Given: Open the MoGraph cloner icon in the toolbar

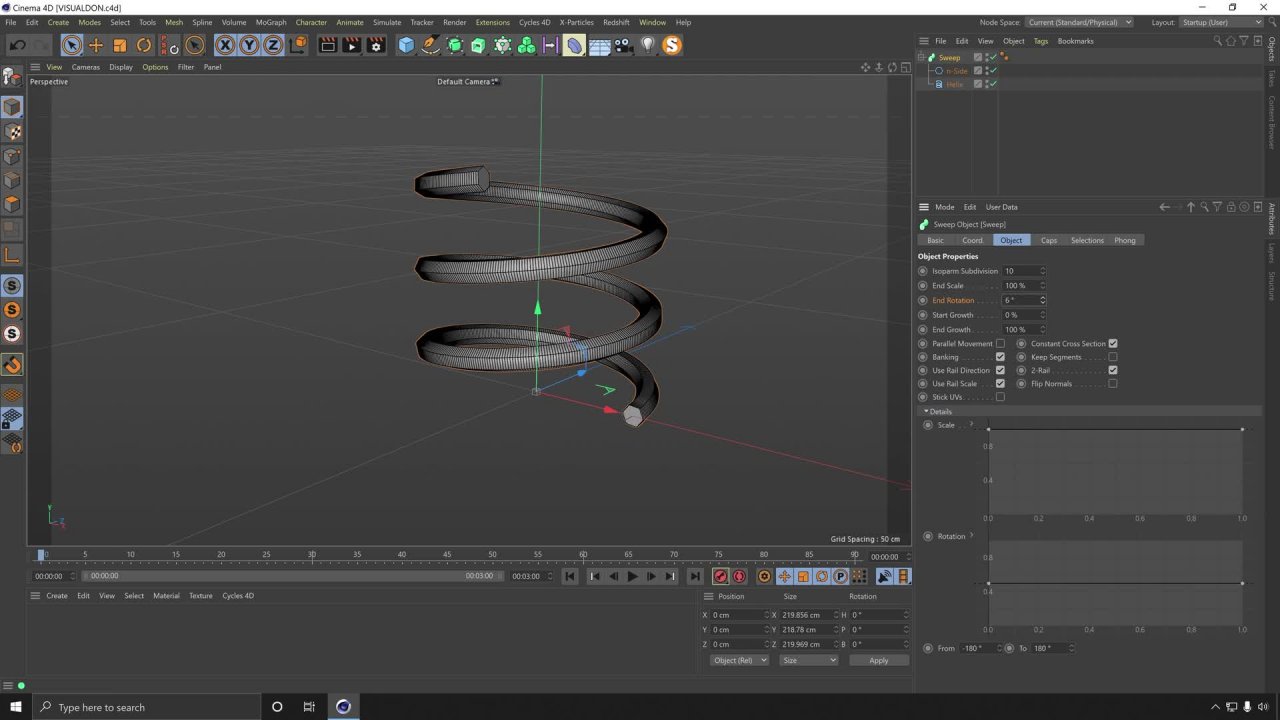Looking at the screenshot, I should 528,45.
